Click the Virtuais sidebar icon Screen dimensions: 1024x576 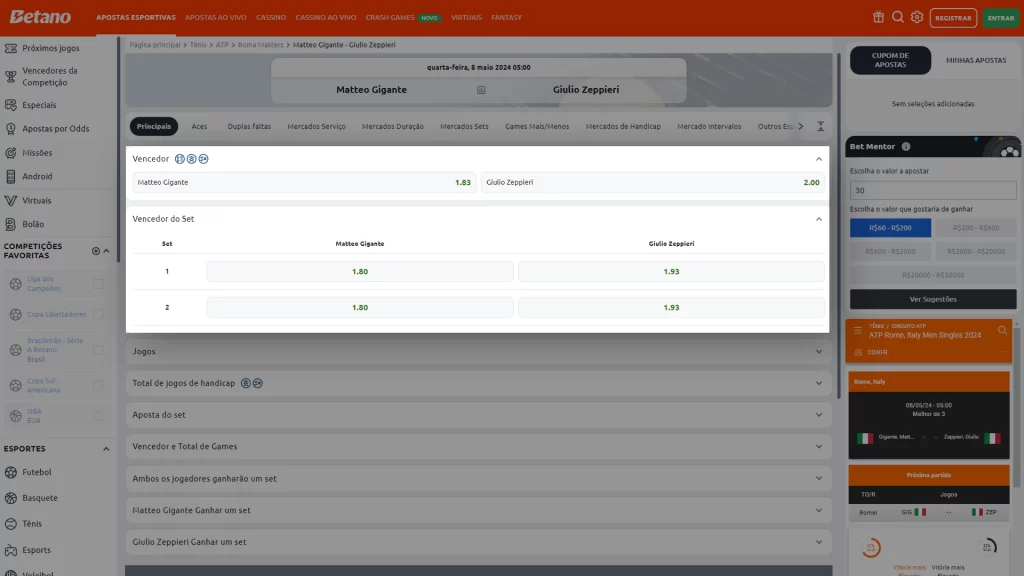[10, 200]
